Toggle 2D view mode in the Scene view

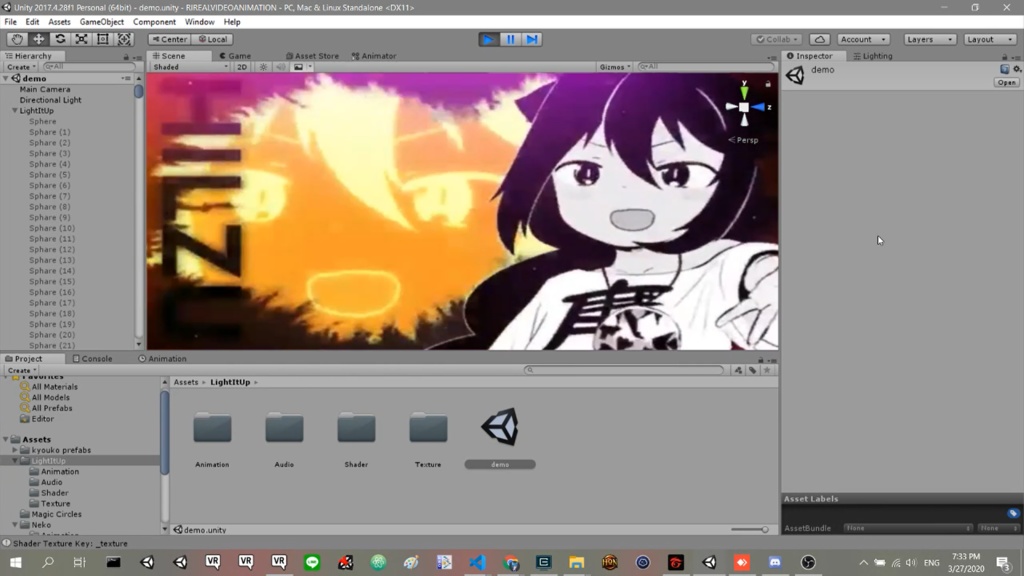pyautogui.click(x=240, y=66)
